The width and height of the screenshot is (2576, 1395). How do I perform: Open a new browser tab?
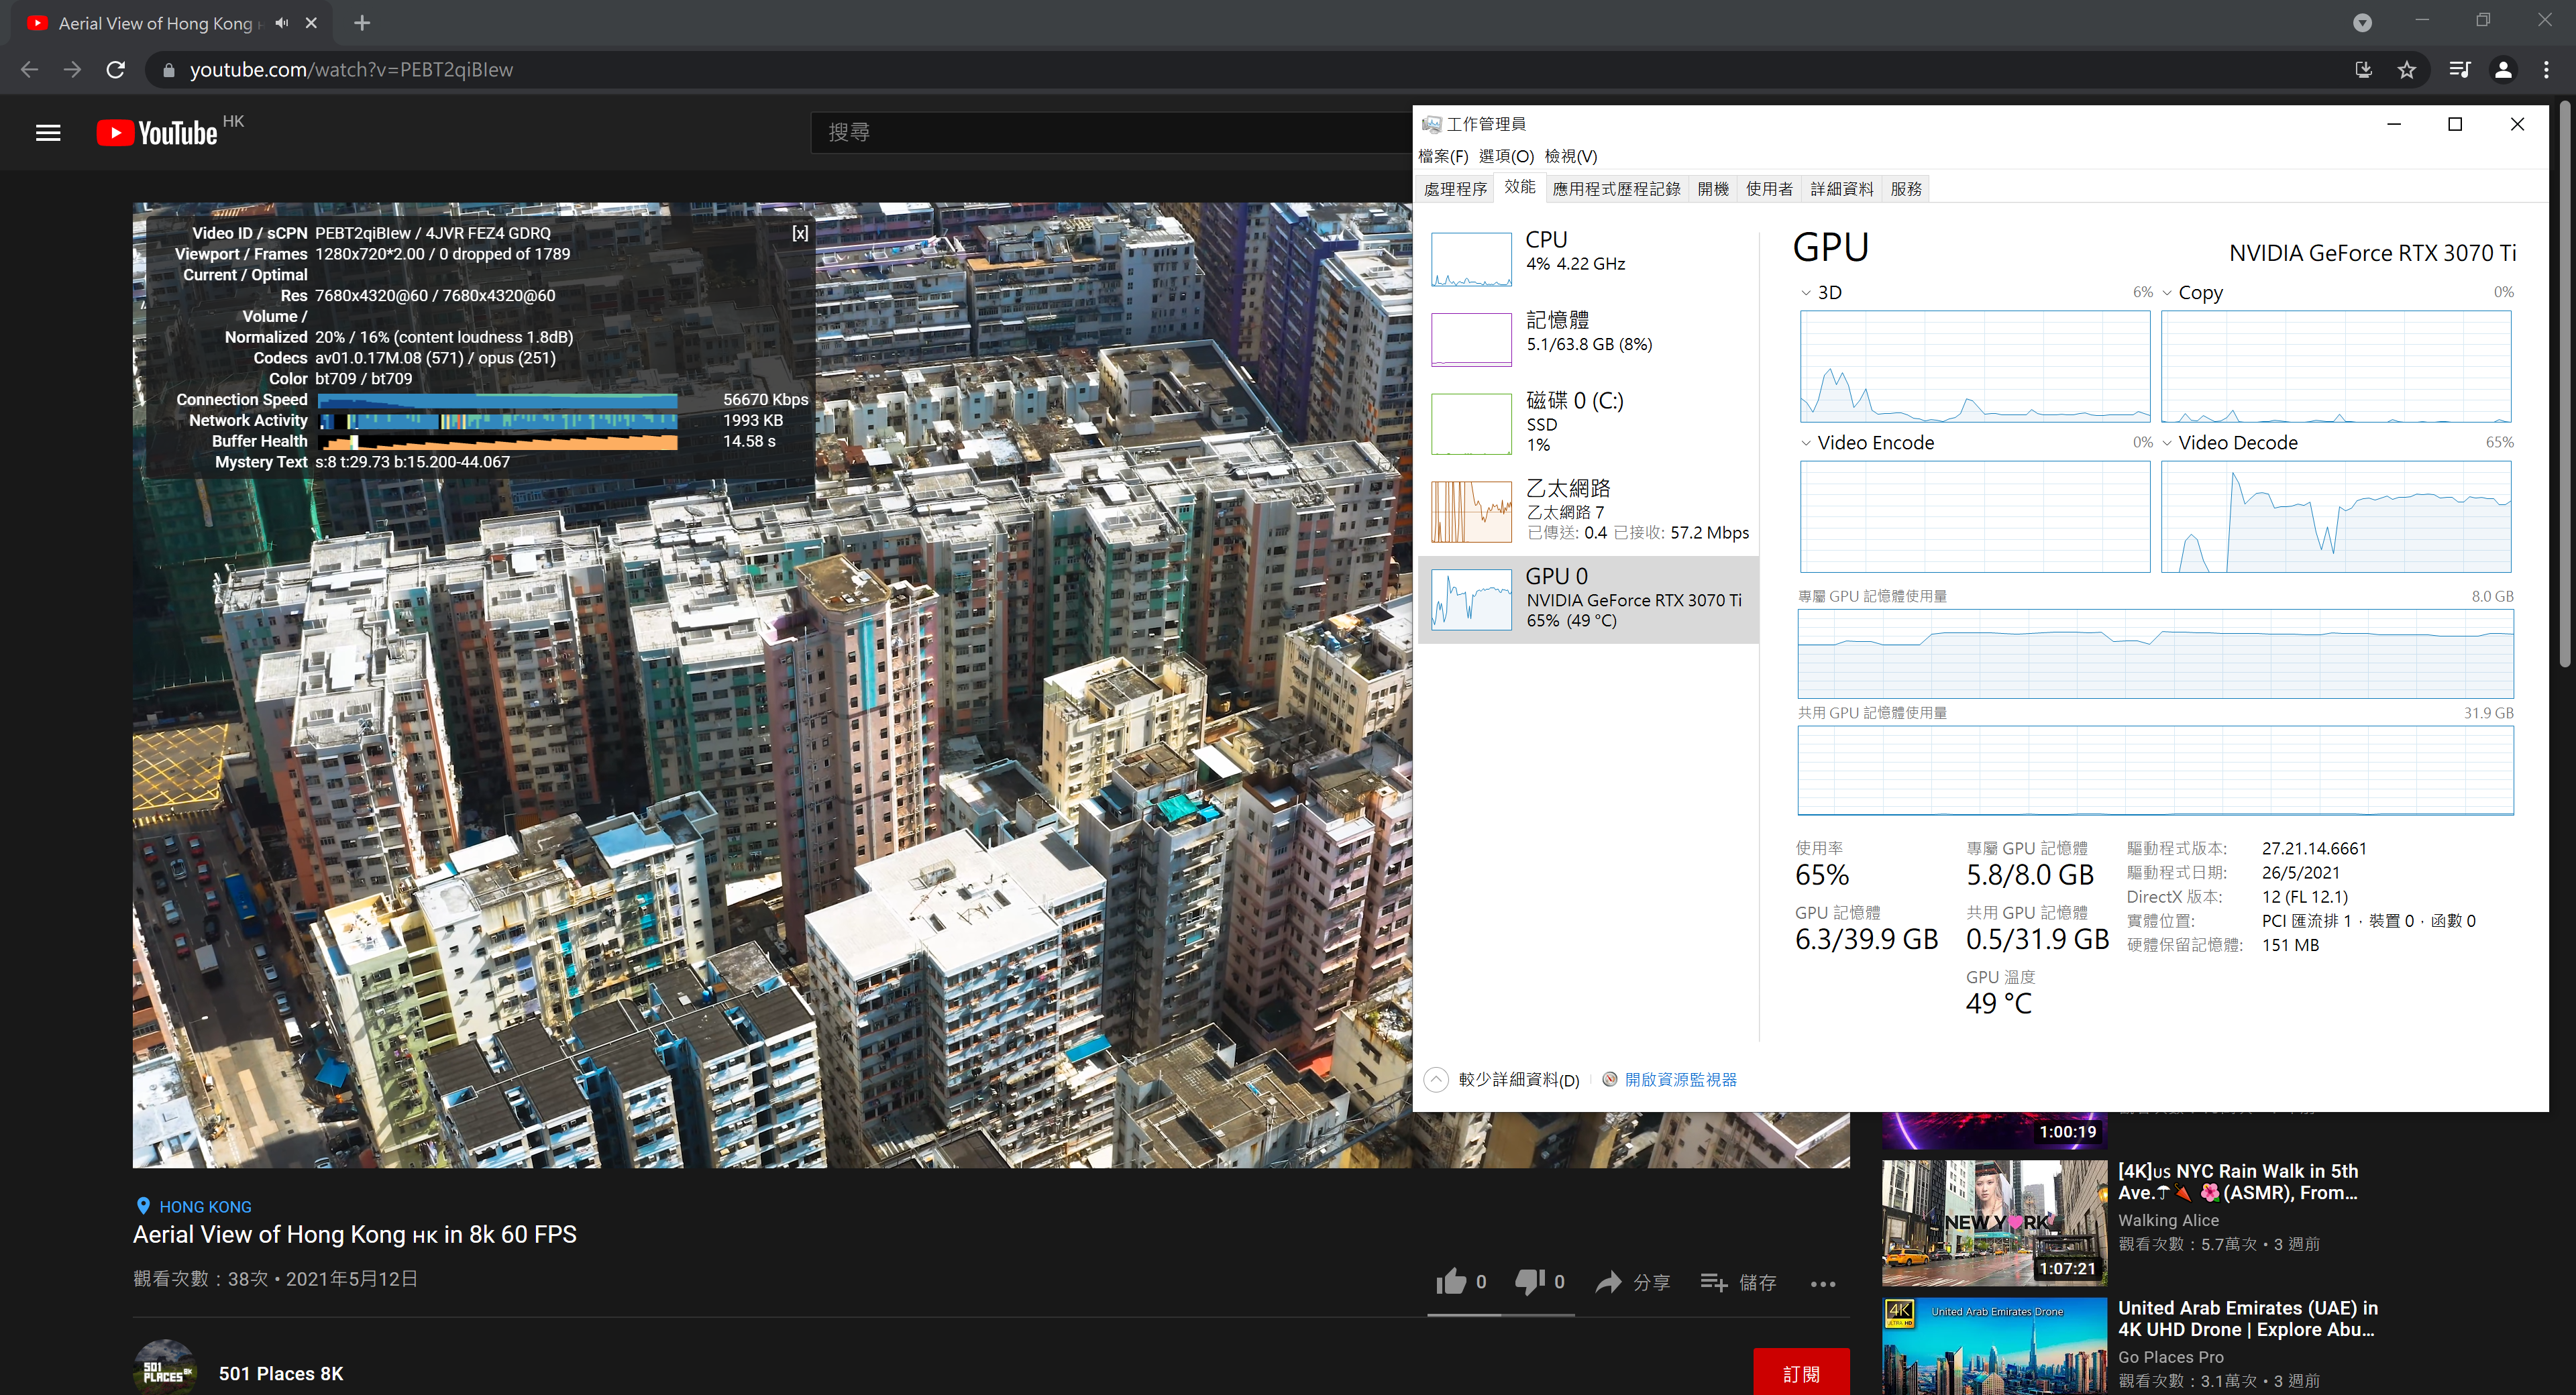point(362,23)
